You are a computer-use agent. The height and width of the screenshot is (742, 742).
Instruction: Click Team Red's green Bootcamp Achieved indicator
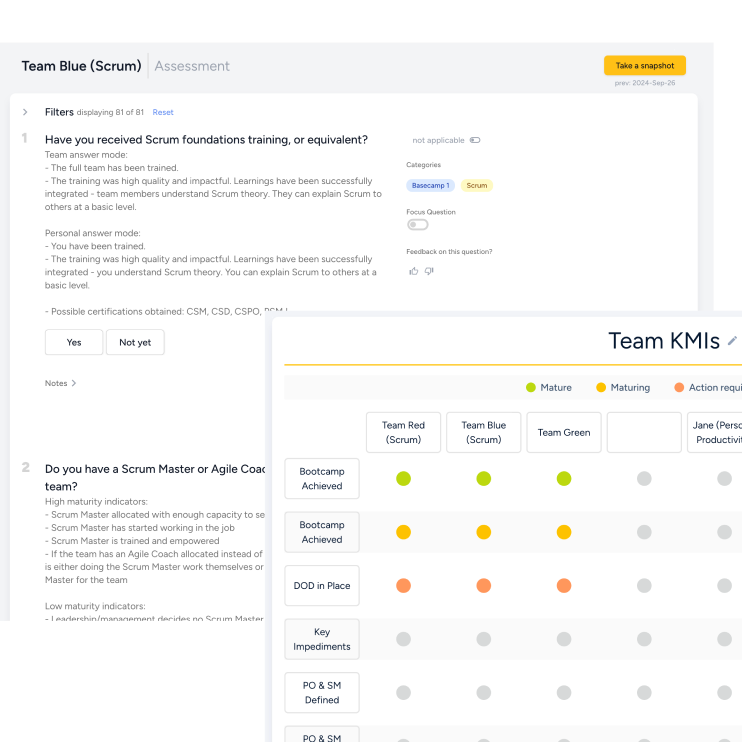point(403,479)
